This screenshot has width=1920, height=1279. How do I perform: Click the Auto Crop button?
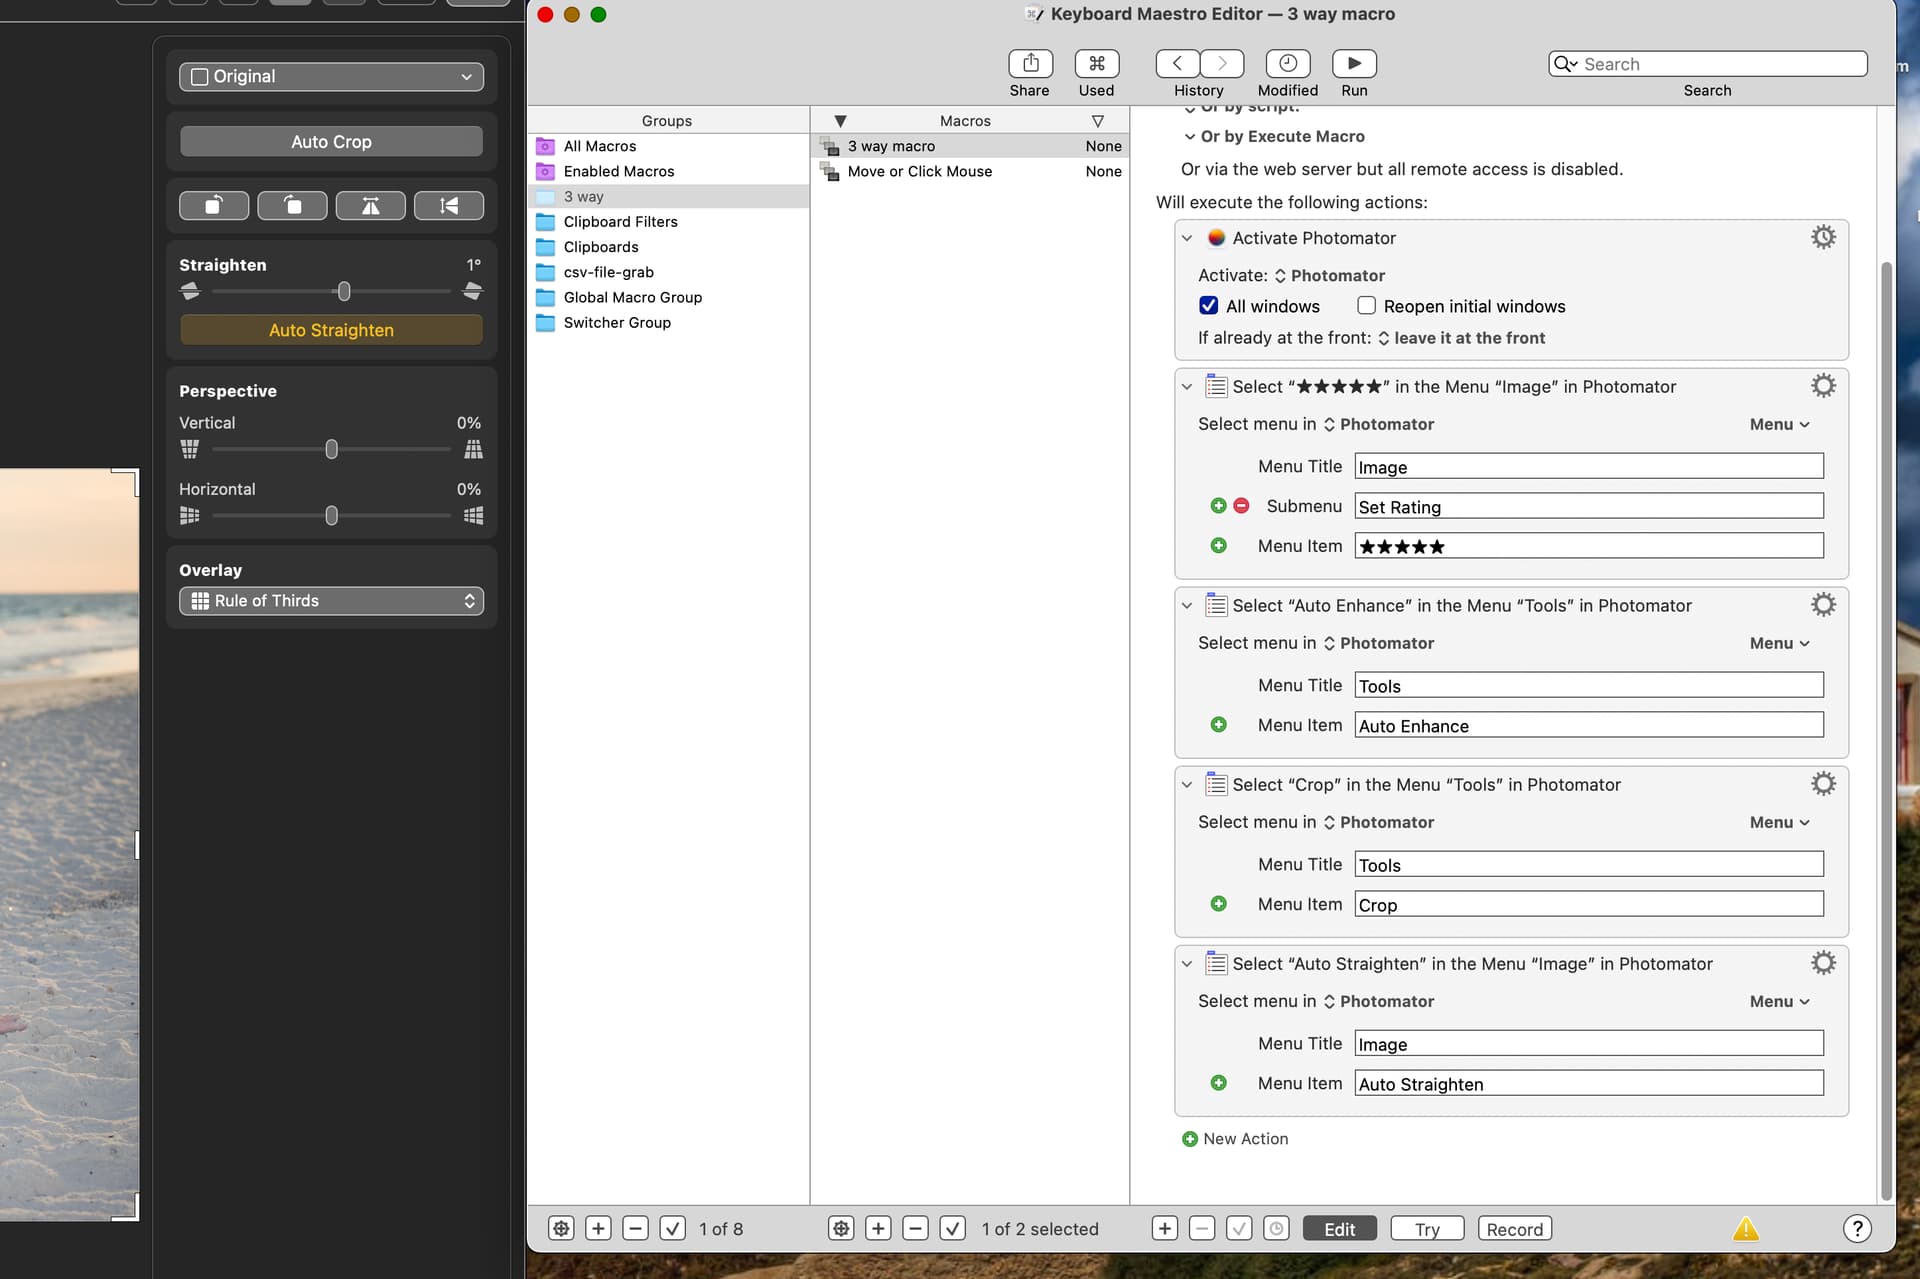click(x=331, y=142)
